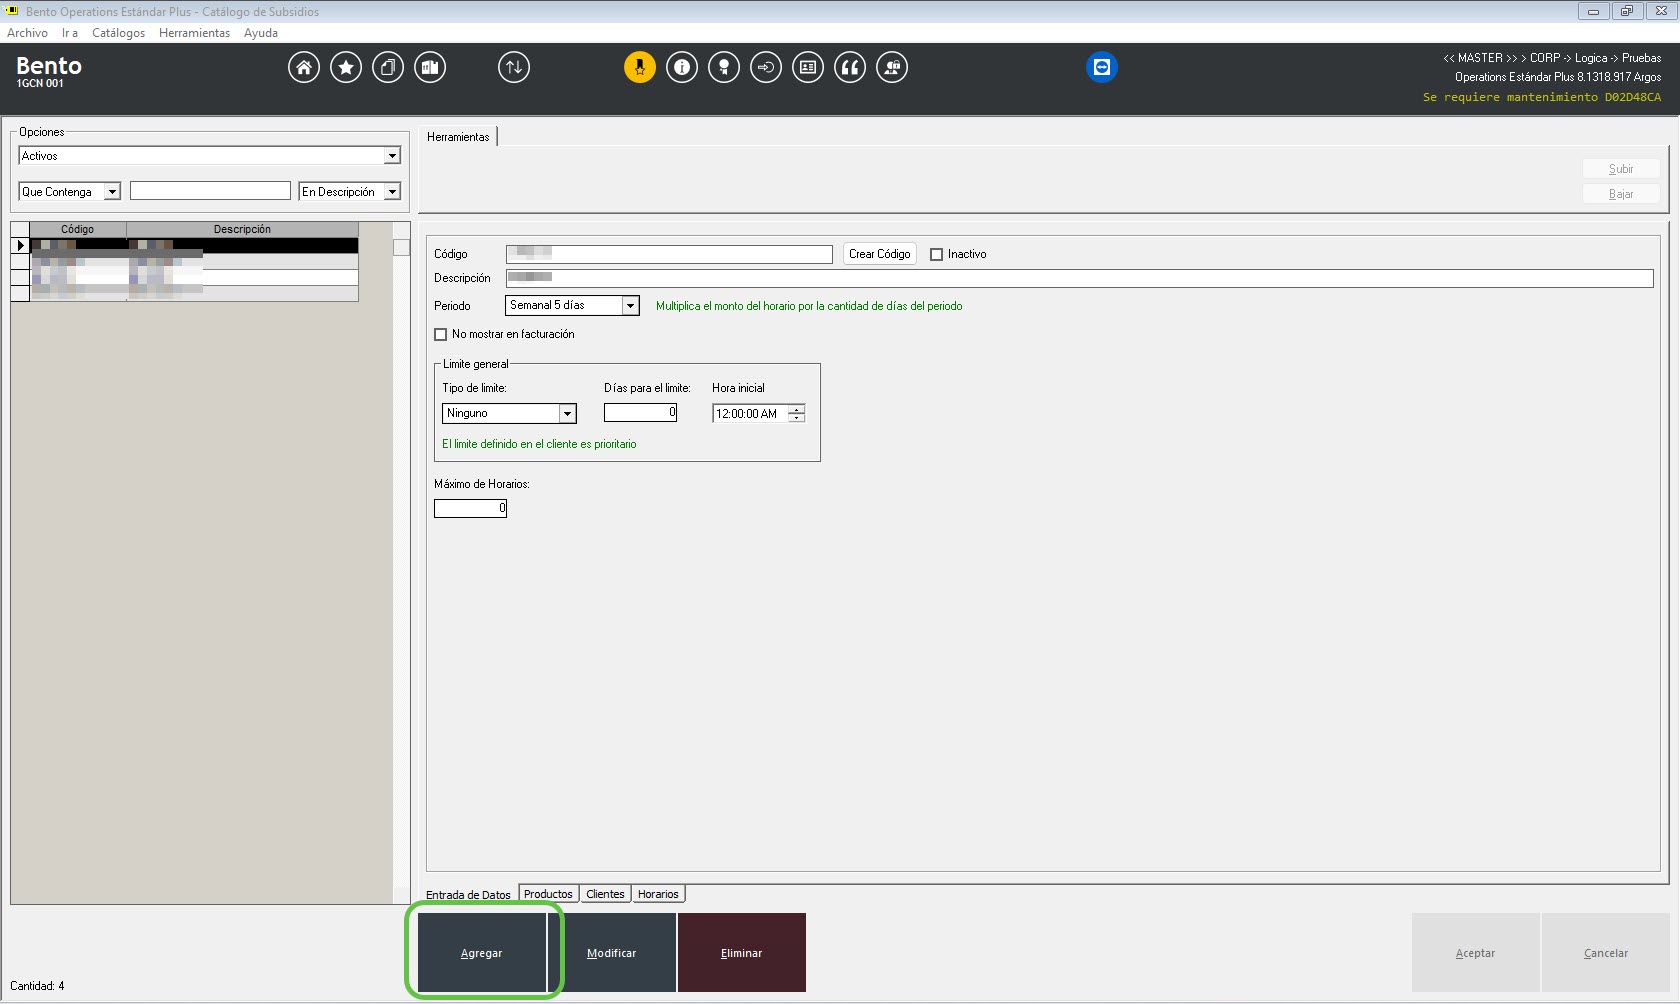
Task: Restore the application window
Action: point(1627,11)
